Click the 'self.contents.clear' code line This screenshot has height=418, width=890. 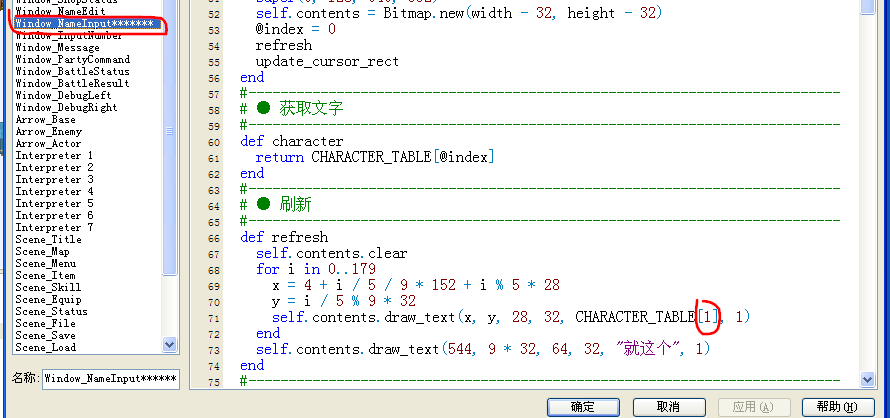331,253
